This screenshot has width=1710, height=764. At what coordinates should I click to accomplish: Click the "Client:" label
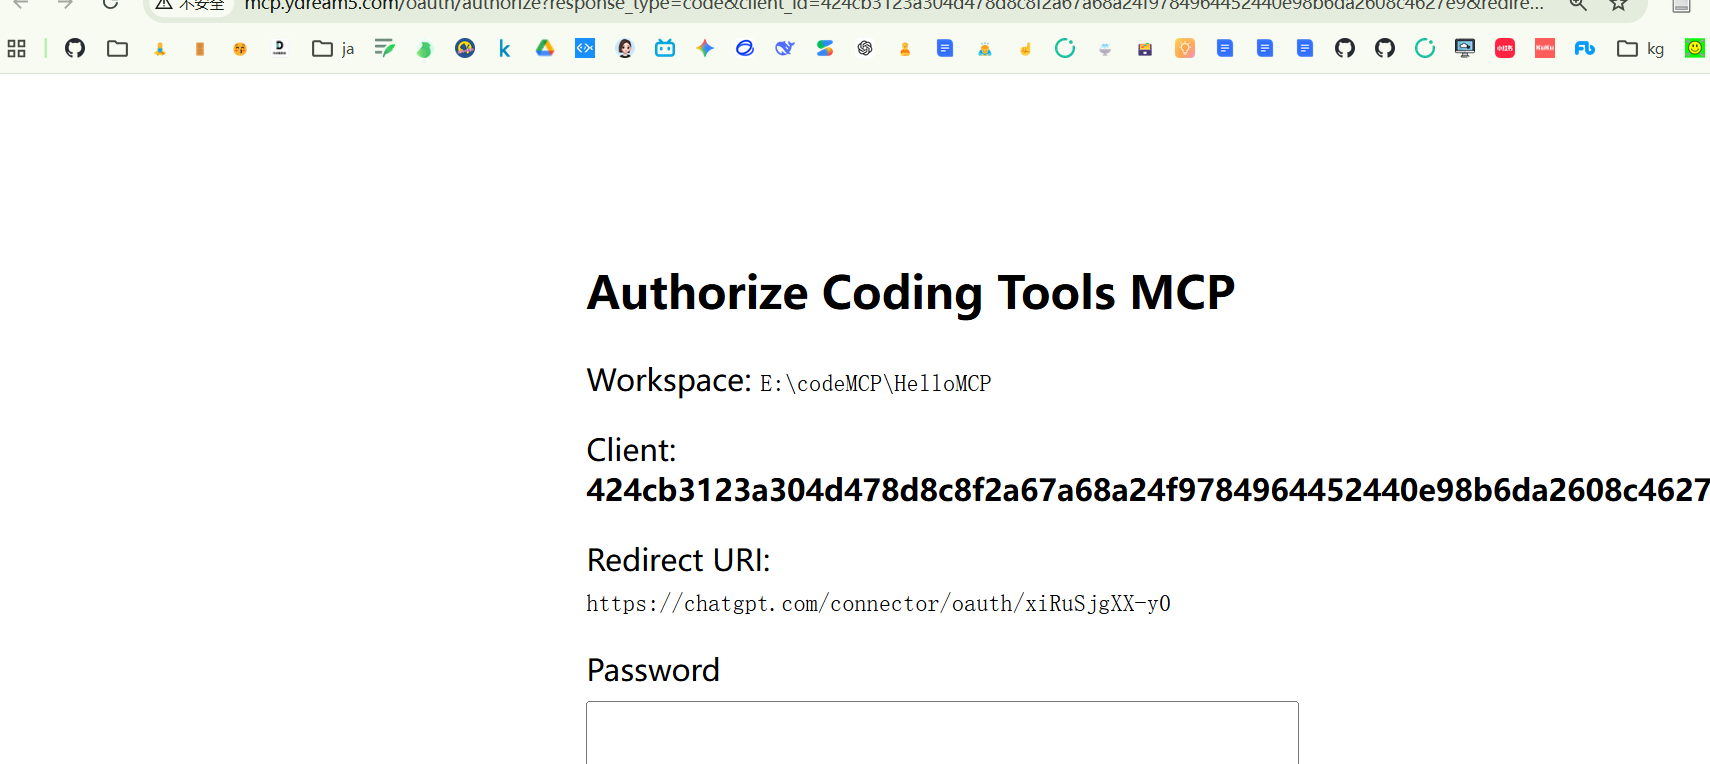[631, 450]
